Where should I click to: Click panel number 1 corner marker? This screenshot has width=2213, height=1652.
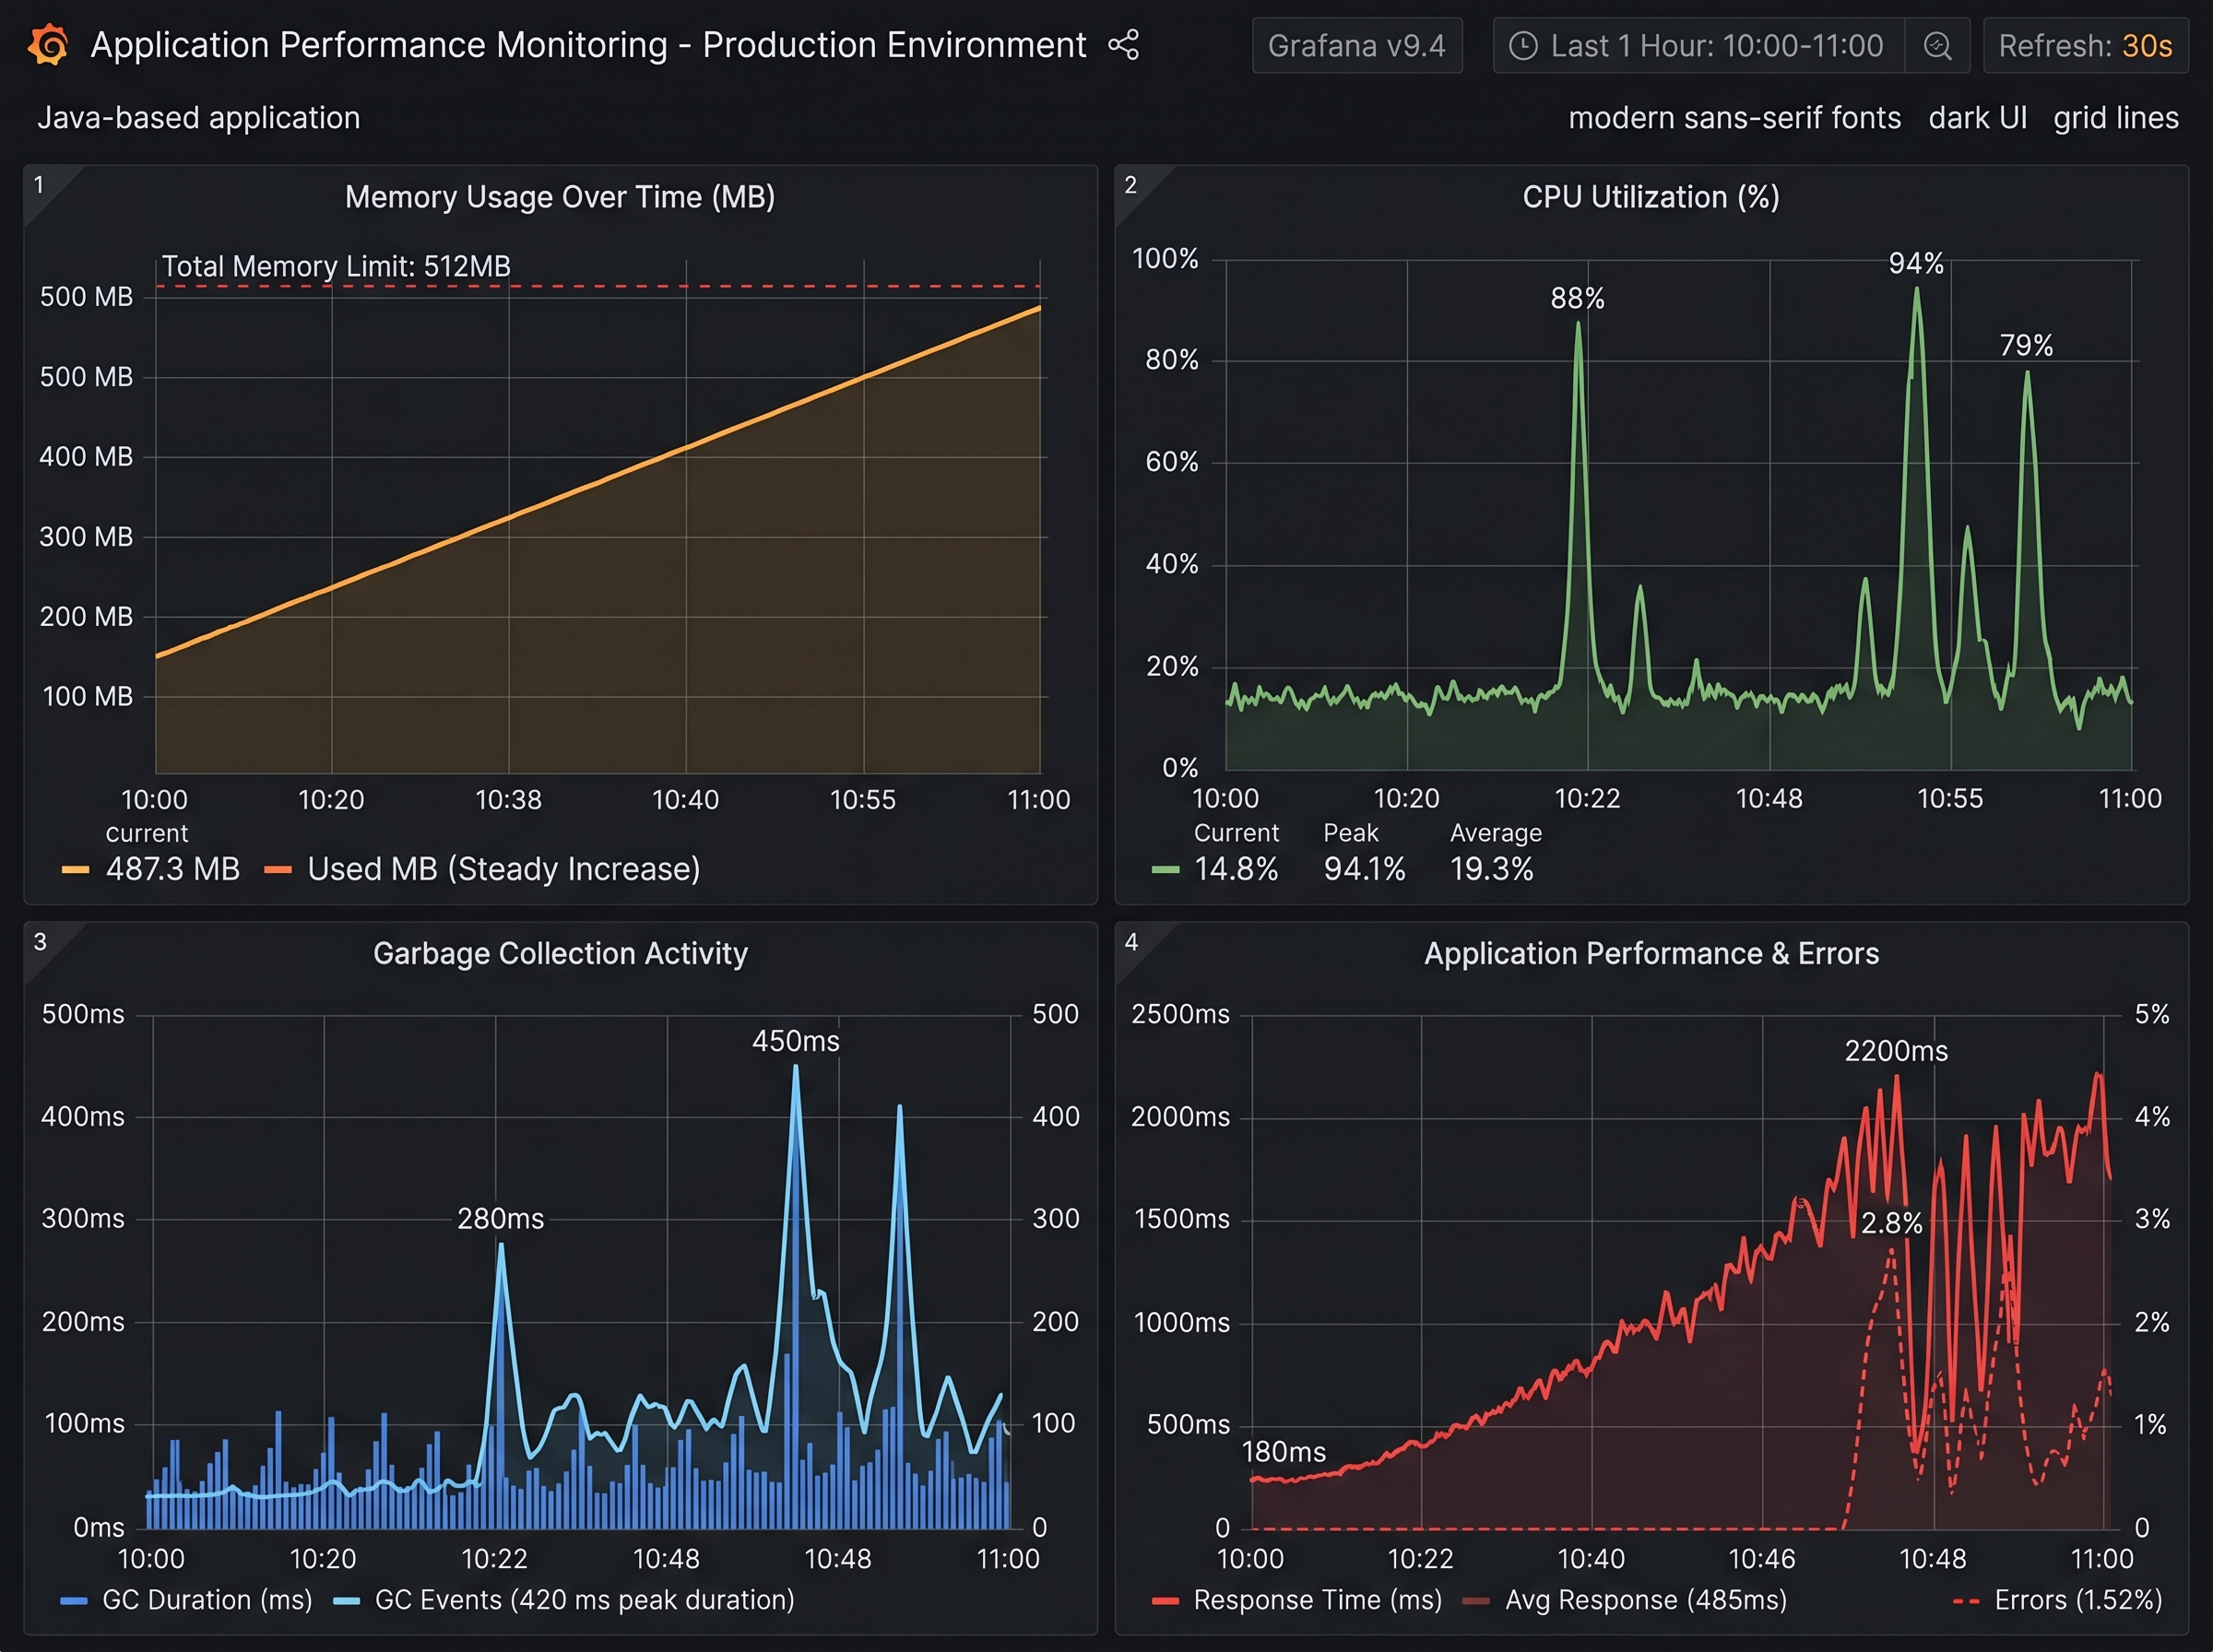pyautogui.click(x=39, y=185)
